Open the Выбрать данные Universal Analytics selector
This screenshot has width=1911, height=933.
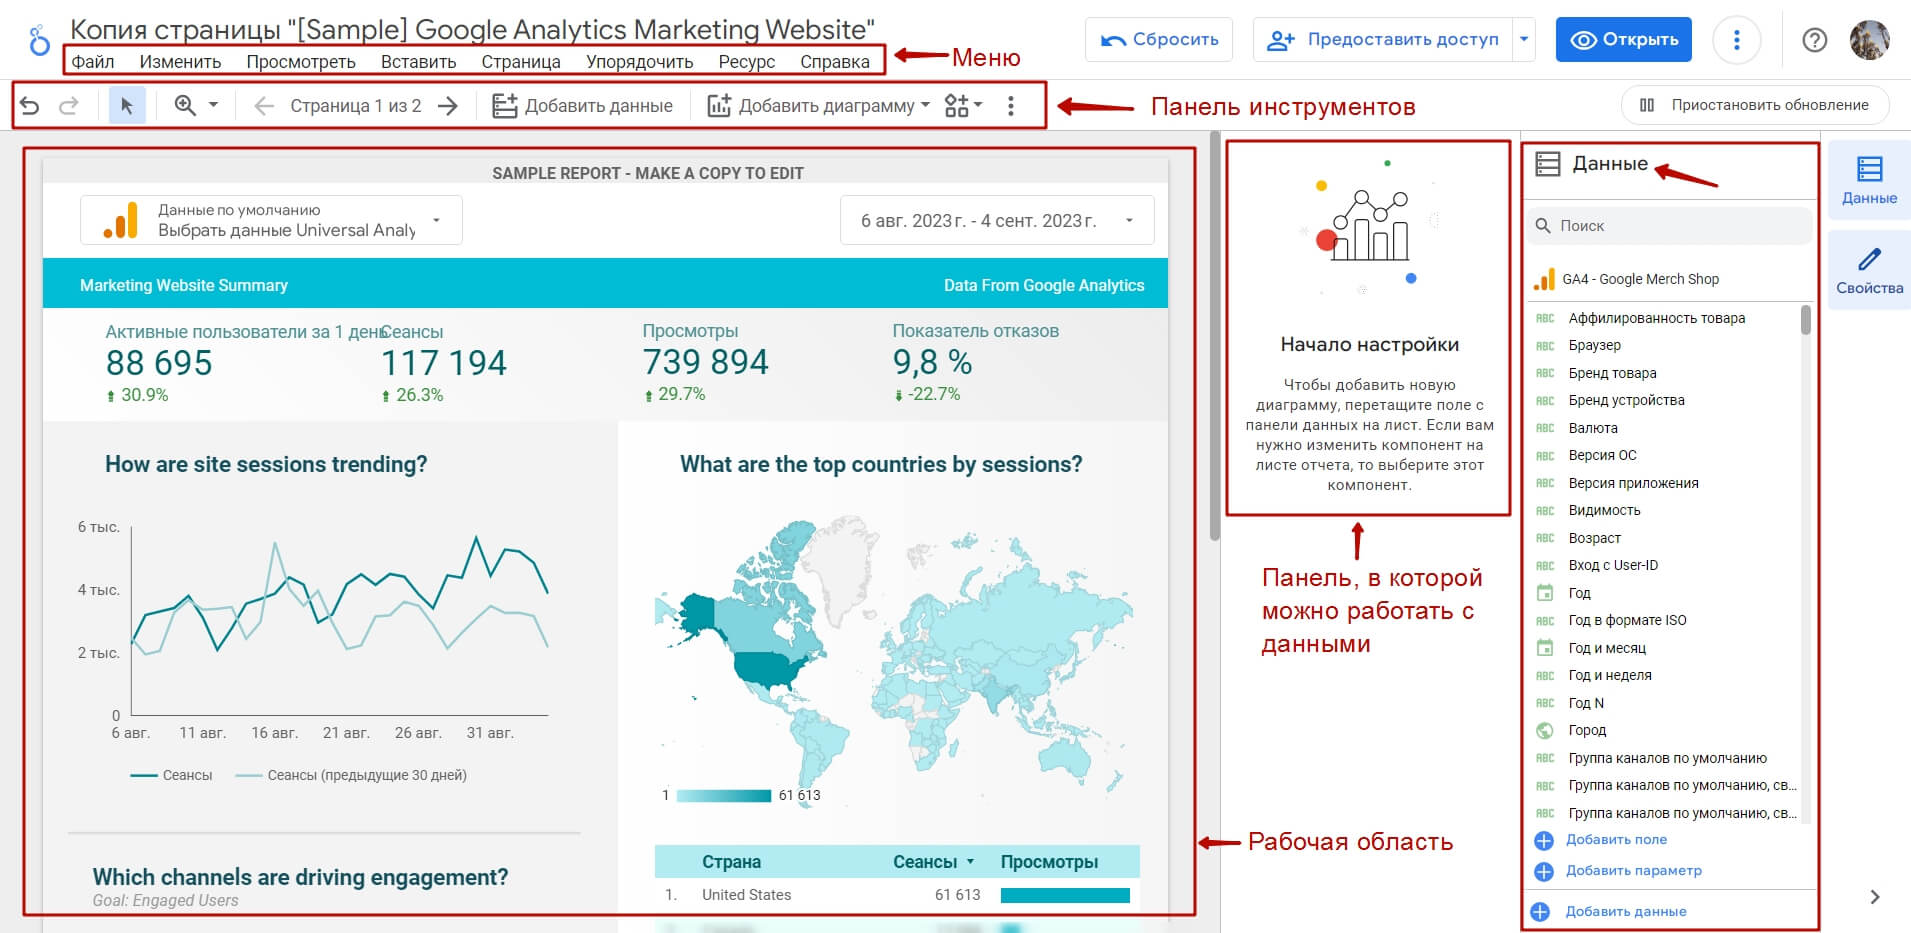point(271,220)
